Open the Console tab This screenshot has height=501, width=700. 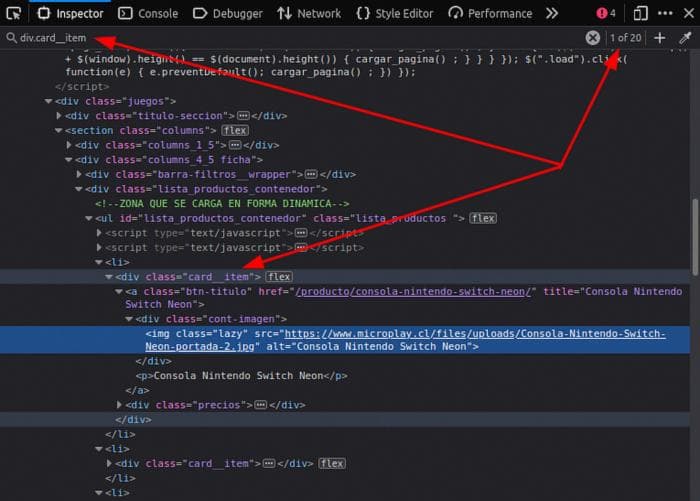pos(148,13)
